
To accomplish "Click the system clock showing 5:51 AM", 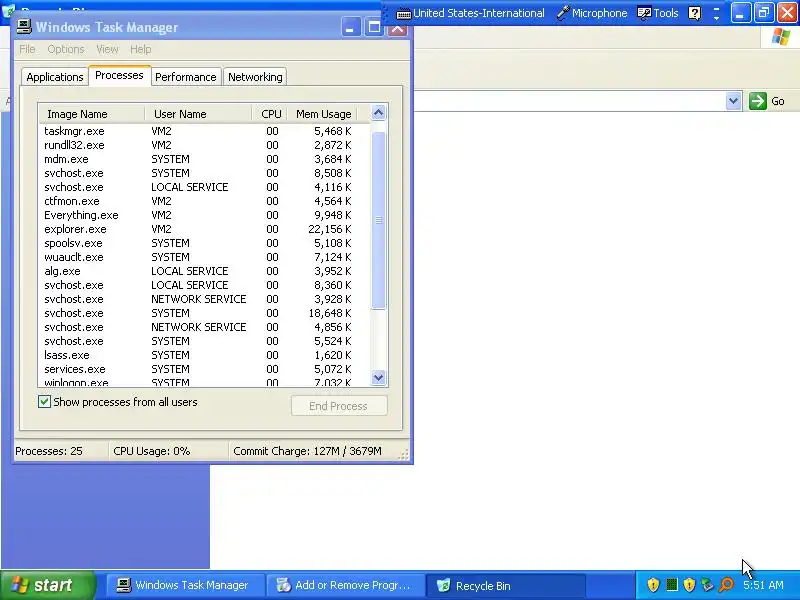I will (x=763, y=585).
